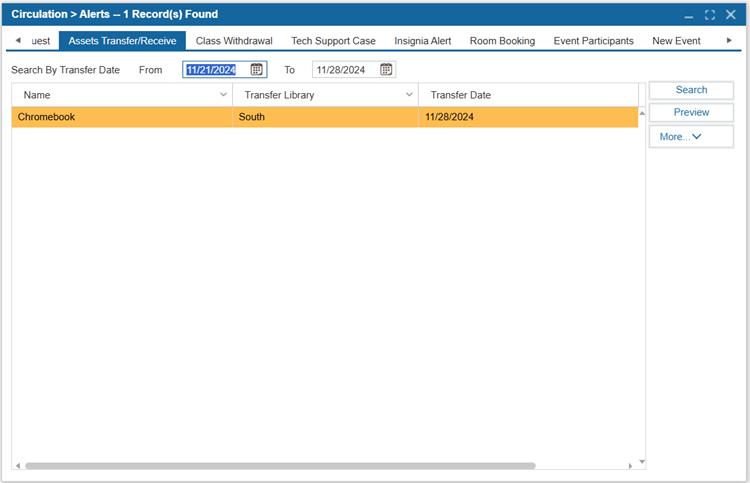Minimize the Alerts window
Screen dimensions: 750x483
[688, 15]
